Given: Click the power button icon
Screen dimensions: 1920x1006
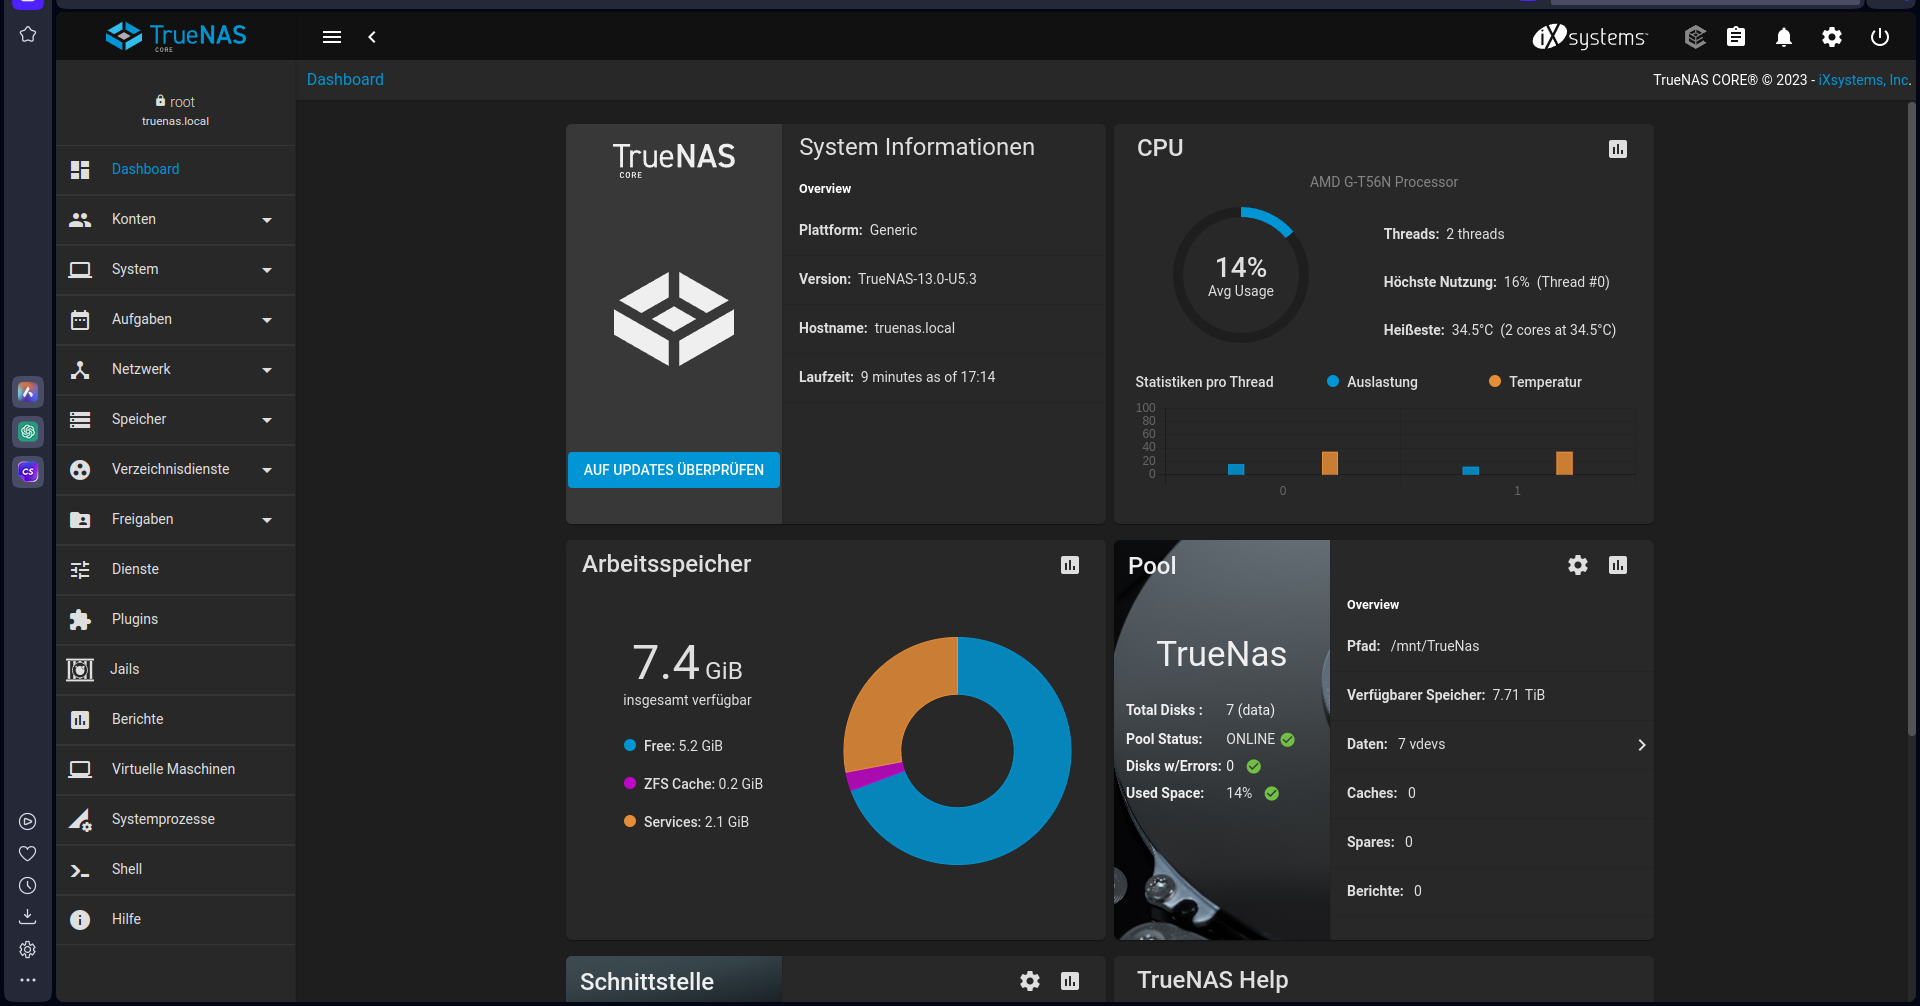Looking at the screenshot, I should [1880, 37].
